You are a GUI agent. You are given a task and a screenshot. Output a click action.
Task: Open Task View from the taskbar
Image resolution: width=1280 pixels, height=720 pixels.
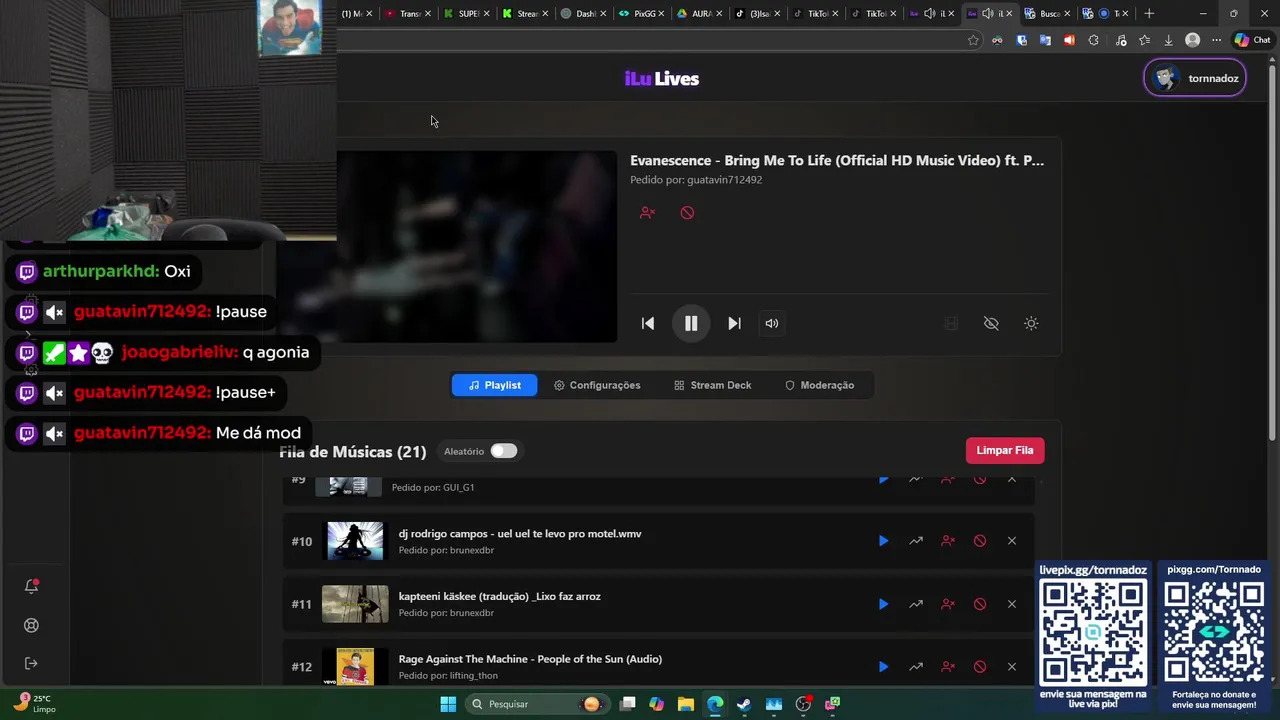point(628,704)
